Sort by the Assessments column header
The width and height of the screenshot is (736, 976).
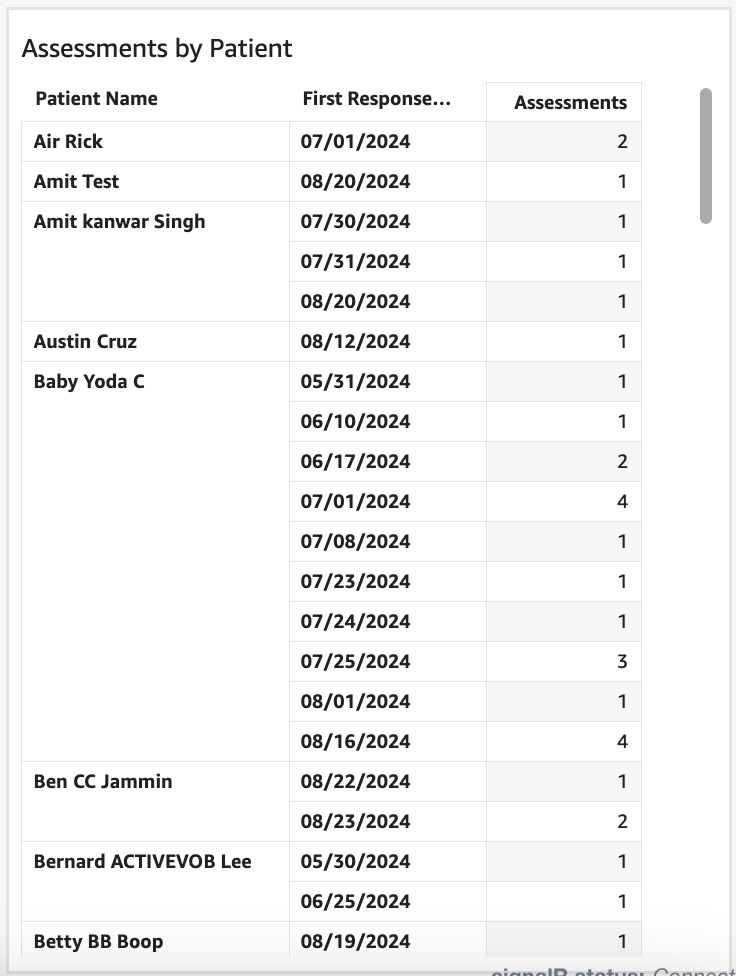570,103
